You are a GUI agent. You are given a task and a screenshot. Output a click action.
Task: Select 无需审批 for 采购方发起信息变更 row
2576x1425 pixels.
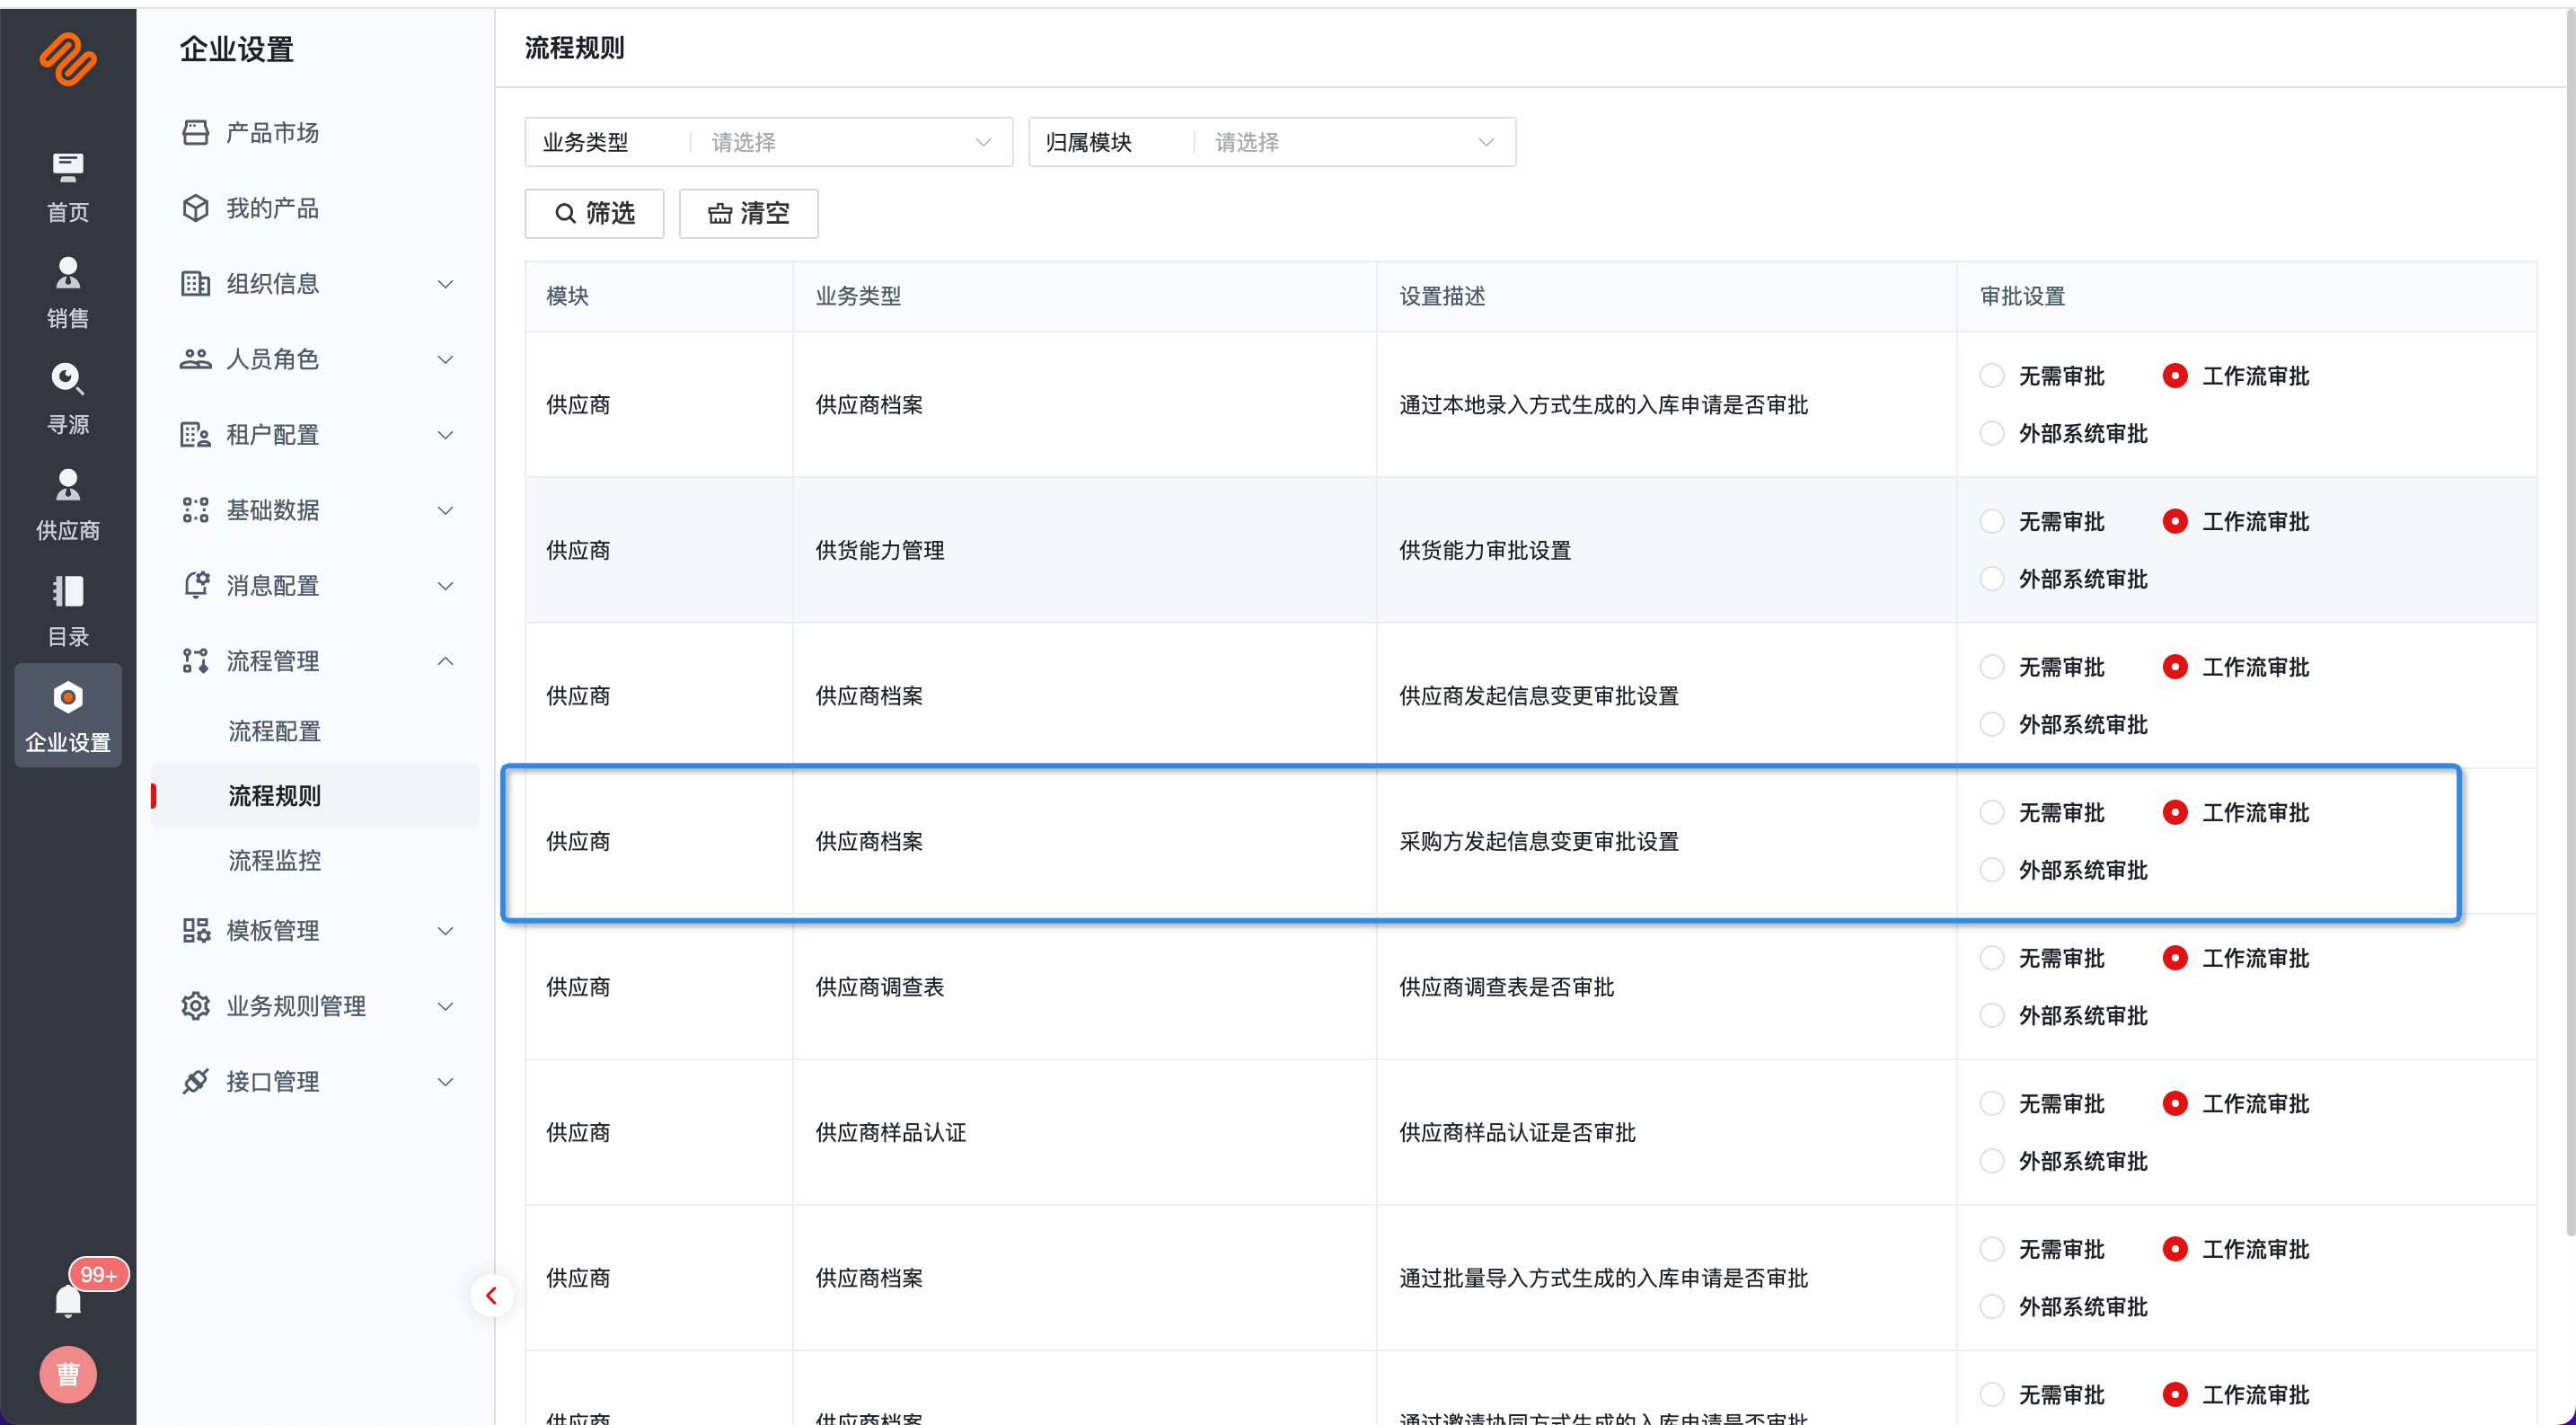(1991, 813)
